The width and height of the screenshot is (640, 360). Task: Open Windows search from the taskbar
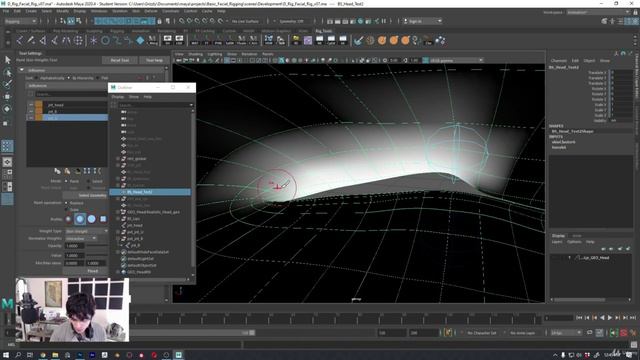pos(18,355)
